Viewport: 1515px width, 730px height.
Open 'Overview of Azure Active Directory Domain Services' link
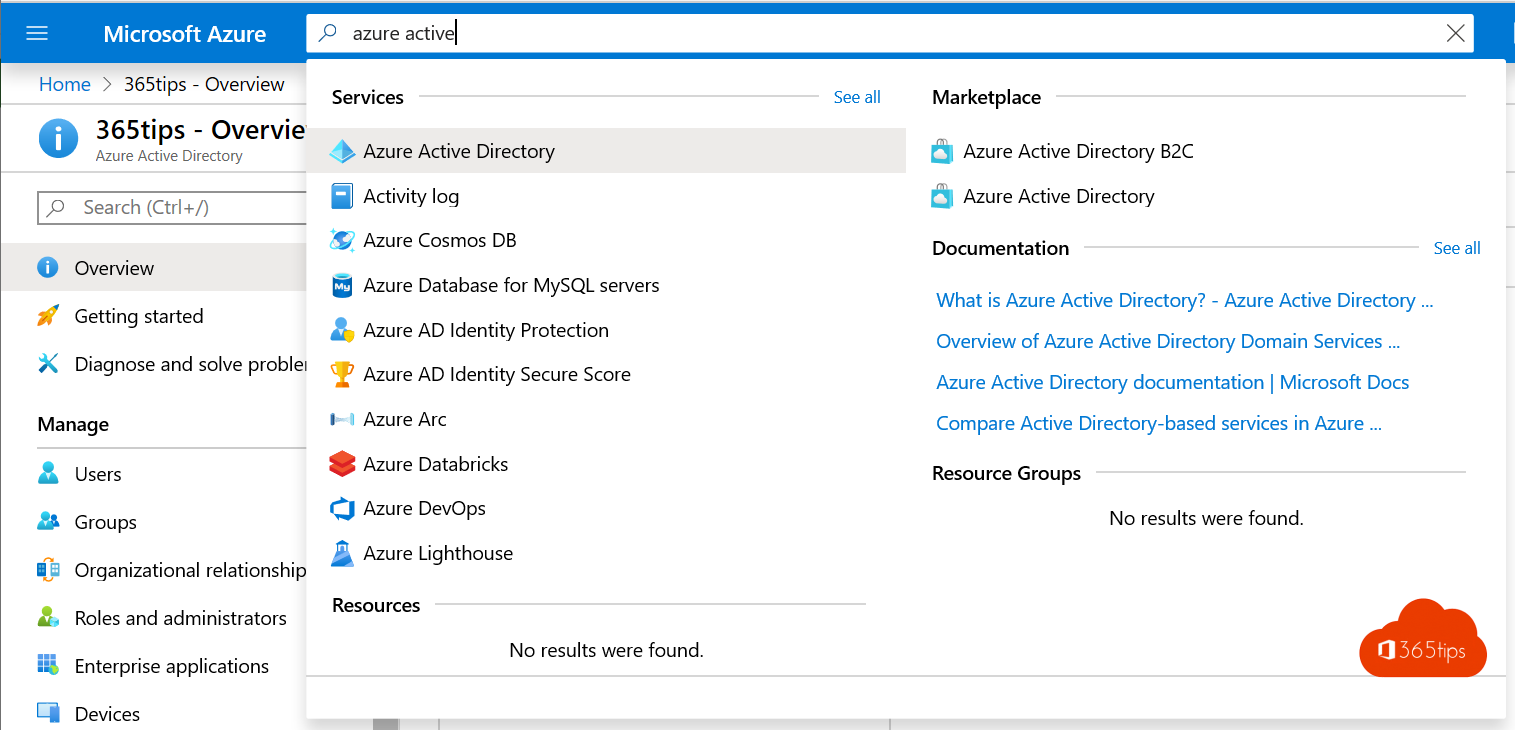click(1168, 341)
